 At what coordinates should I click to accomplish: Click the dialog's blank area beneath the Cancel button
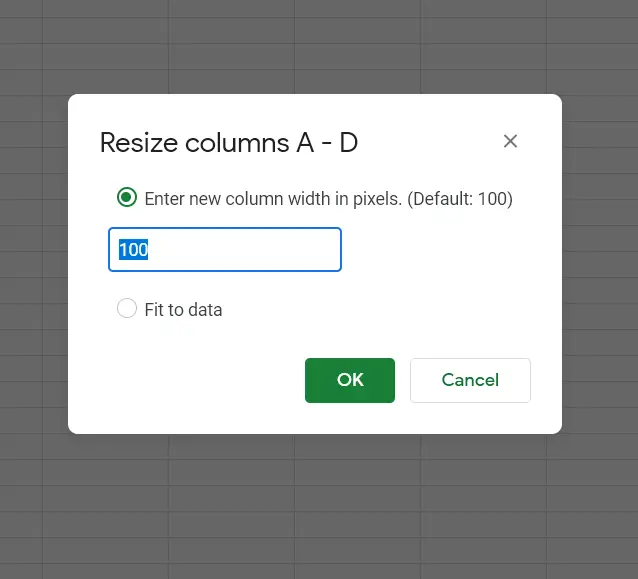470,418
